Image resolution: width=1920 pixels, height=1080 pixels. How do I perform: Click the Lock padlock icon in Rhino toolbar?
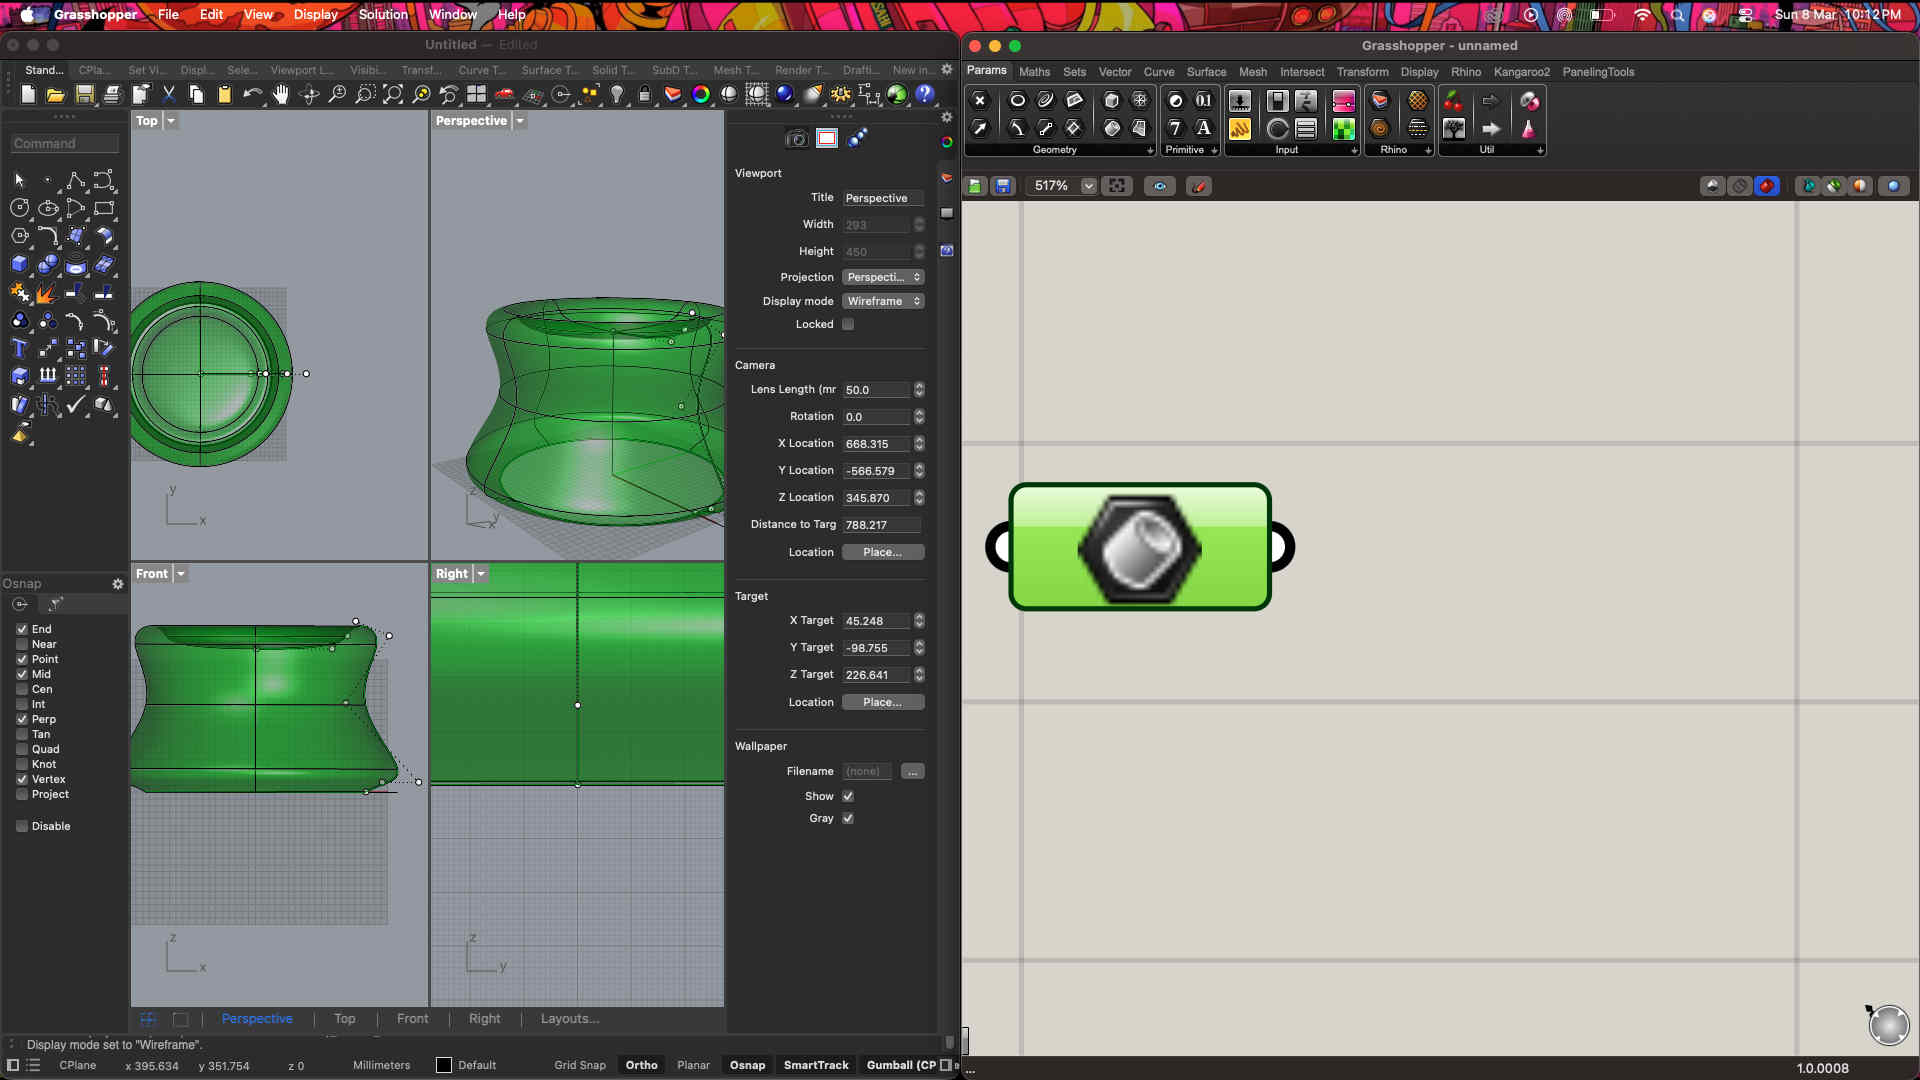[x=645, y=94]
